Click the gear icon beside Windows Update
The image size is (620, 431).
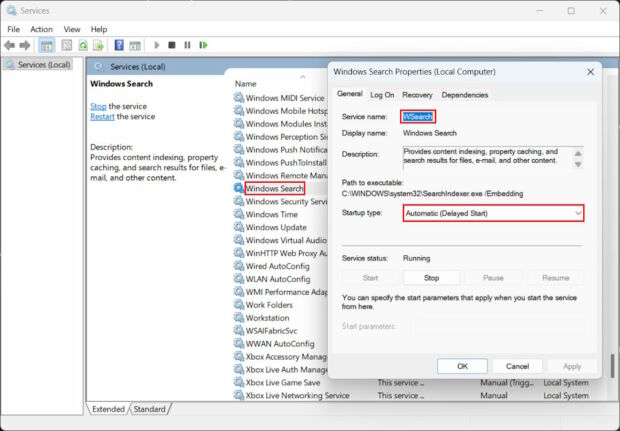pyautogui.click(x=238, y=227)
